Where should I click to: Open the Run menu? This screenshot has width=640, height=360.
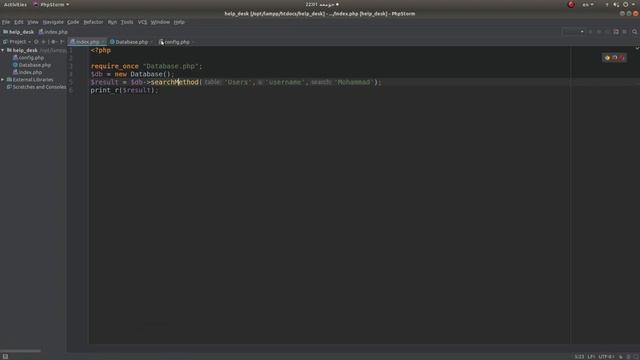112,22
